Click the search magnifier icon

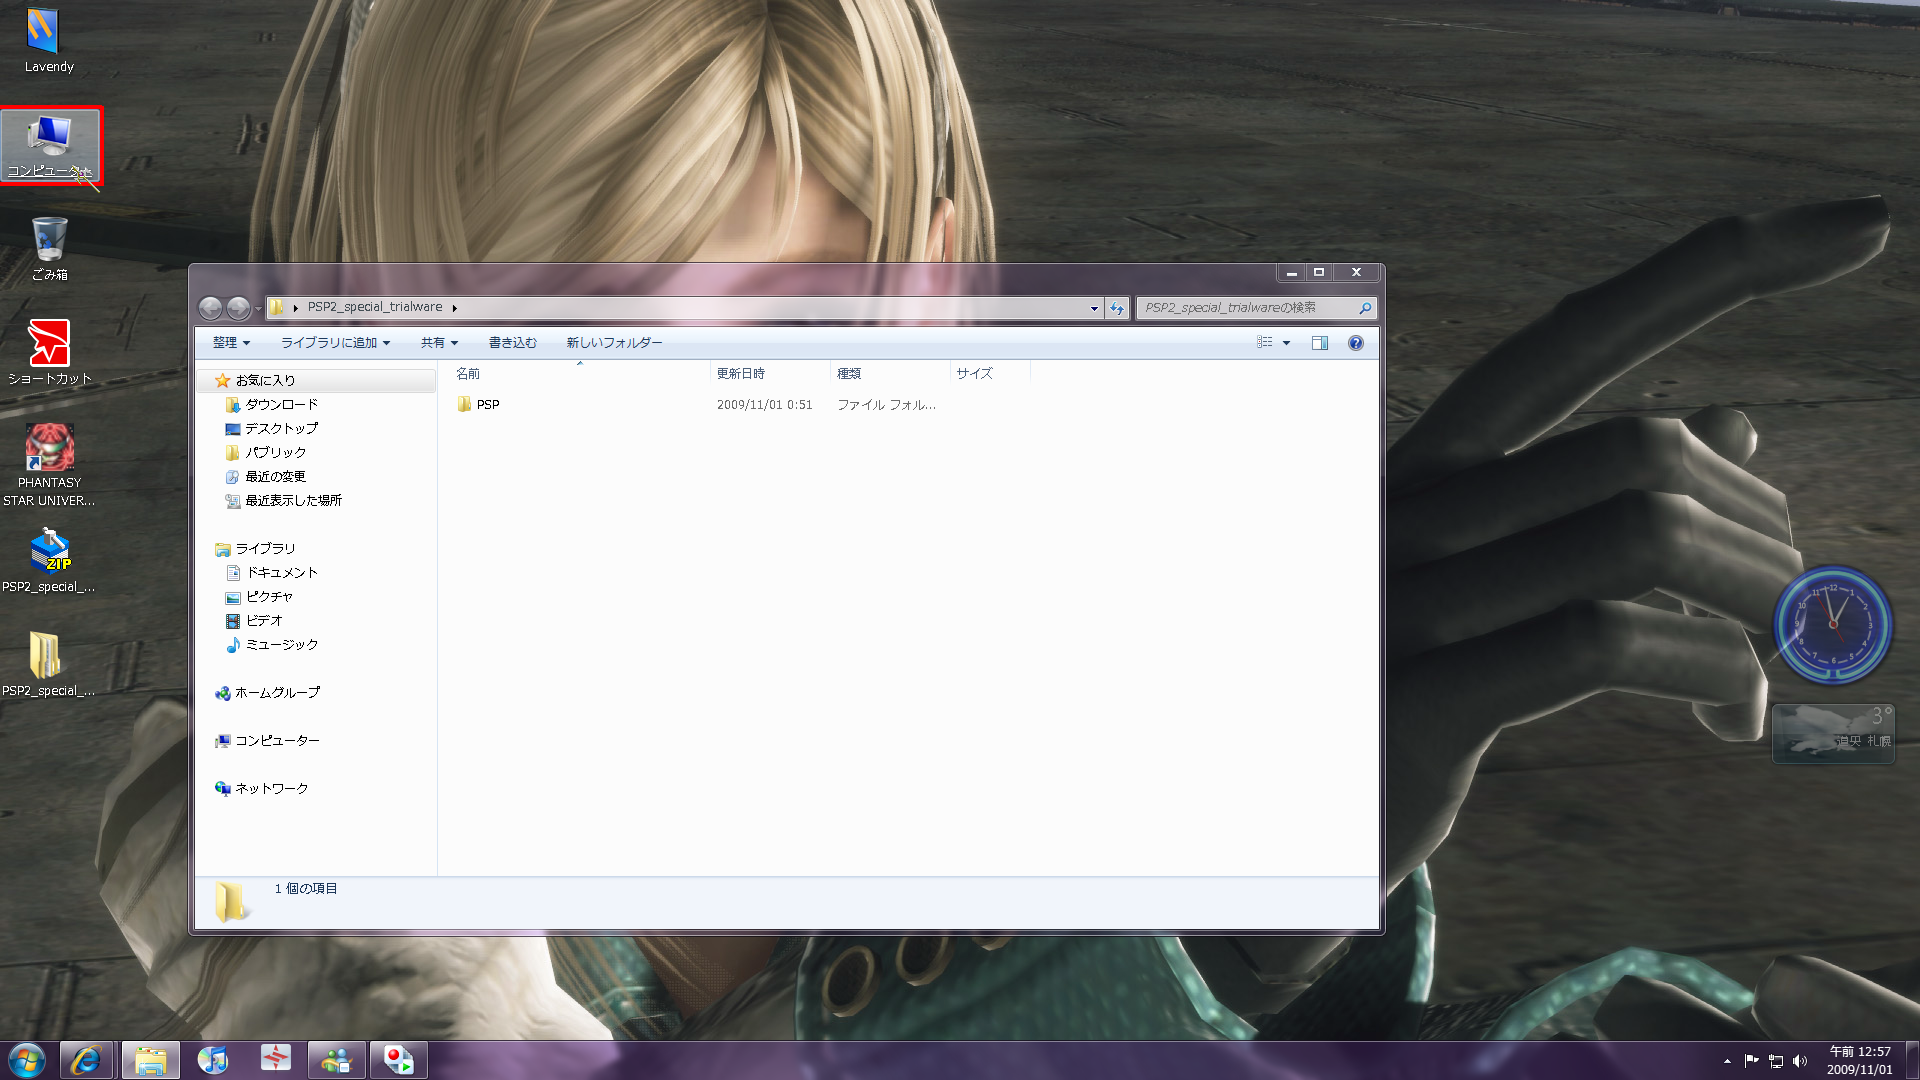[x=1365, y=308]
